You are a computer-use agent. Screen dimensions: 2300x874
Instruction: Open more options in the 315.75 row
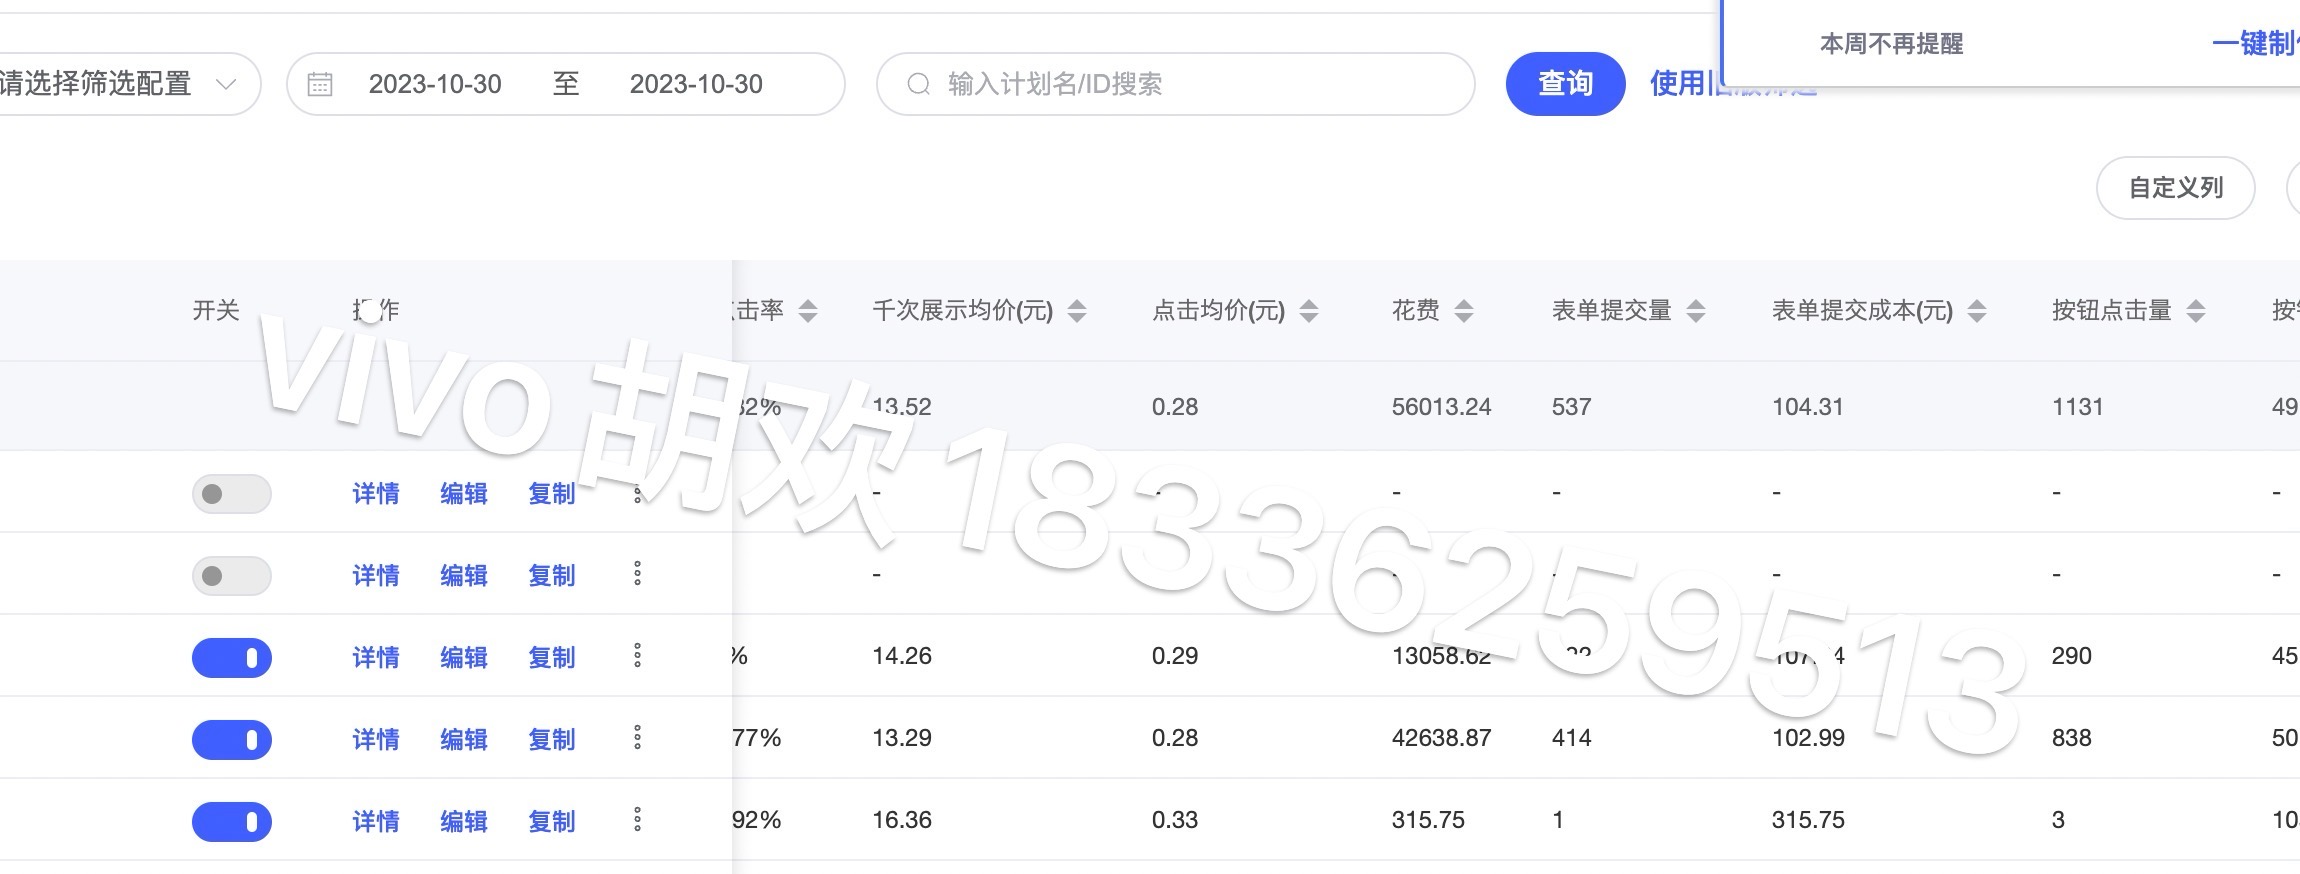(637, 821)
